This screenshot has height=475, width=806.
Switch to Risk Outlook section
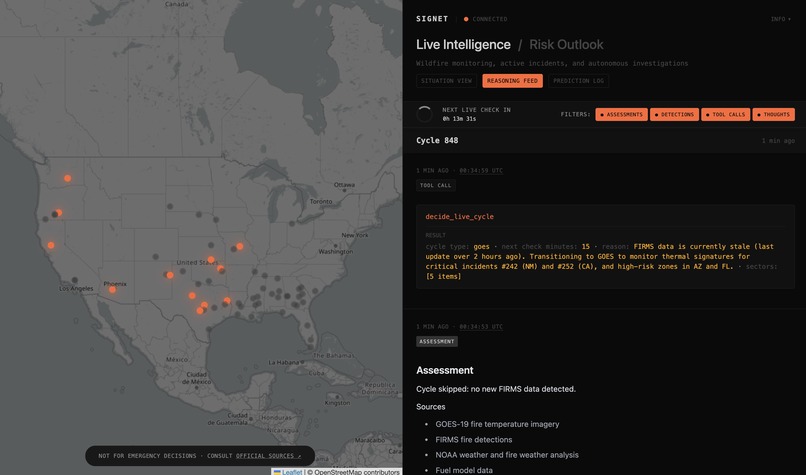point(566,45)
